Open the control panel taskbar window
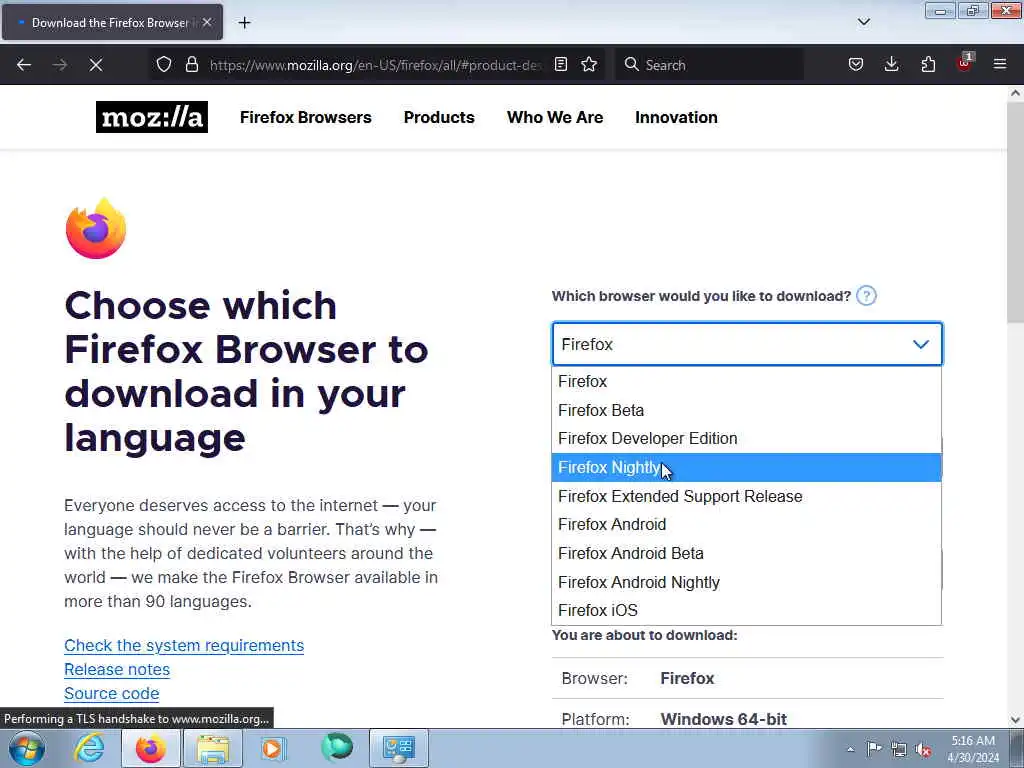Viewport: 1024px width, 768px height. 399,748
